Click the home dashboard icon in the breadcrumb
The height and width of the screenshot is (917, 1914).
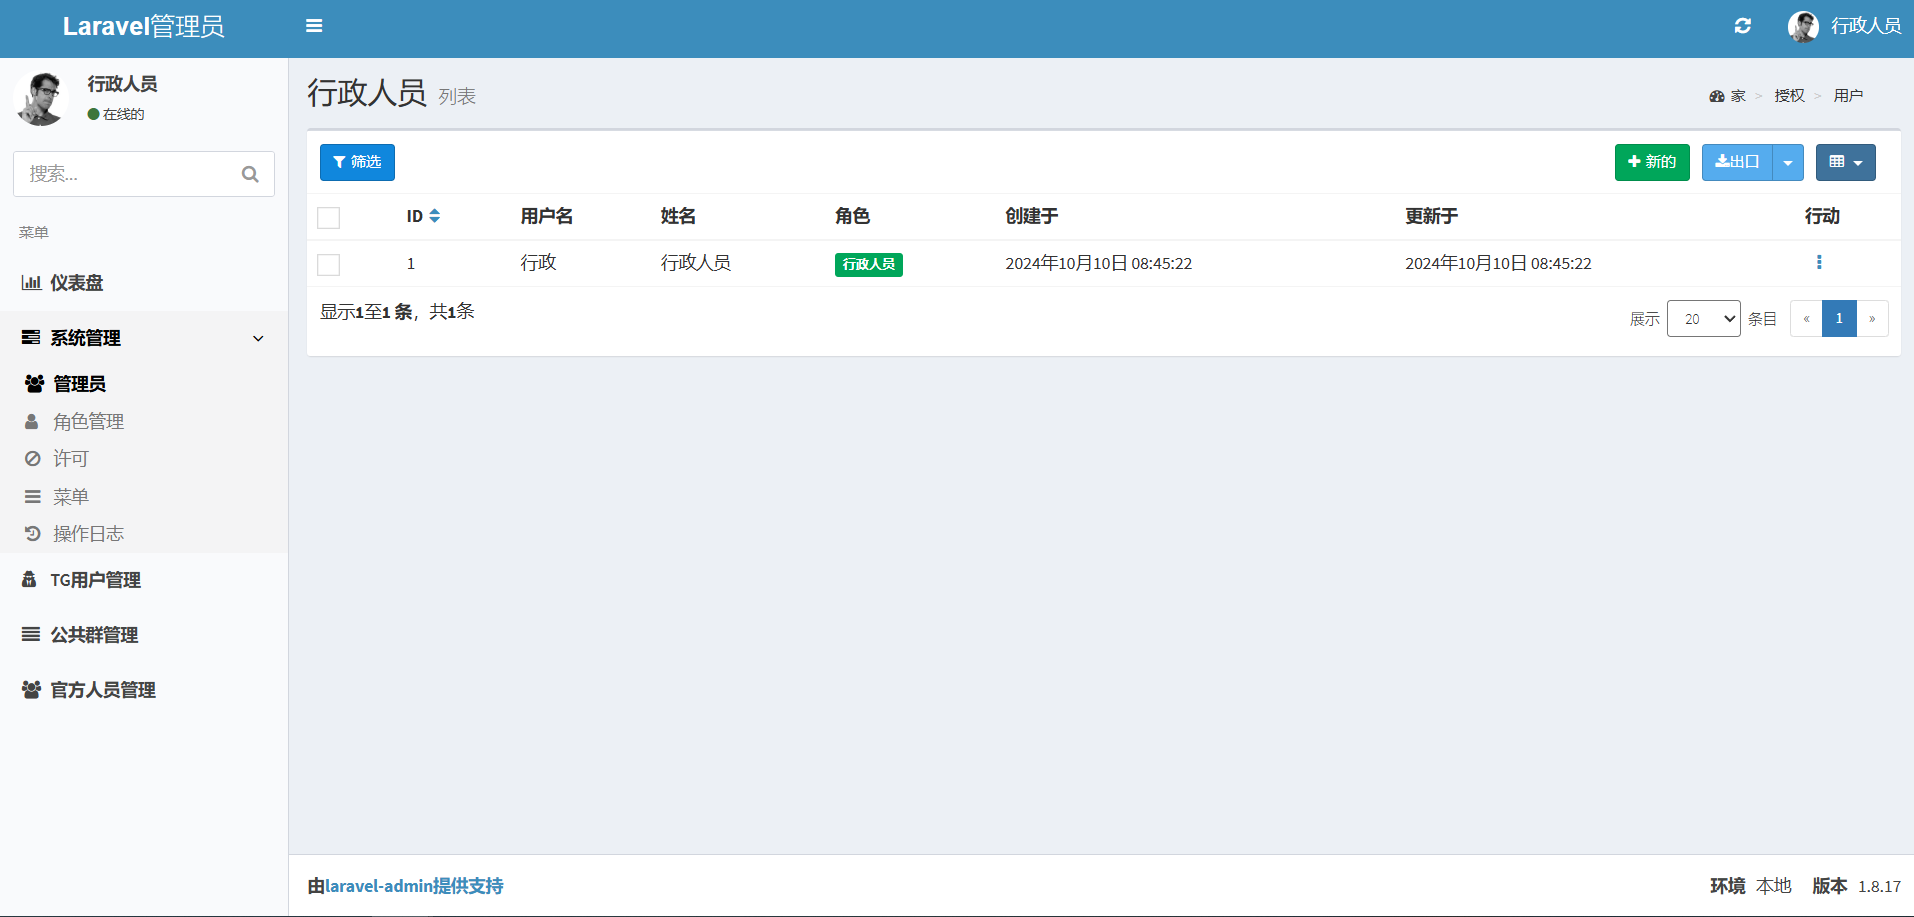1717,96
